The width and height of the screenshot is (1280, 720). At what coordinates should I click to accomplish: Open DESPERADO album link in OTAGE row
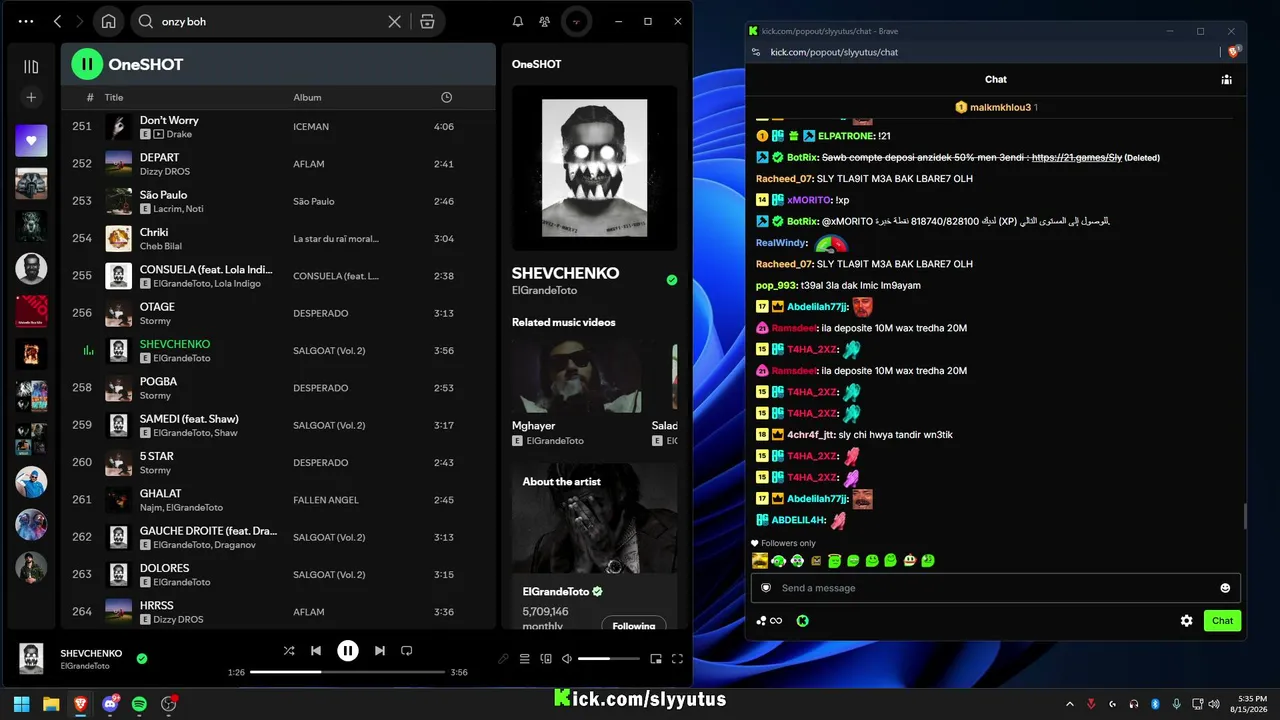(320, 314)
